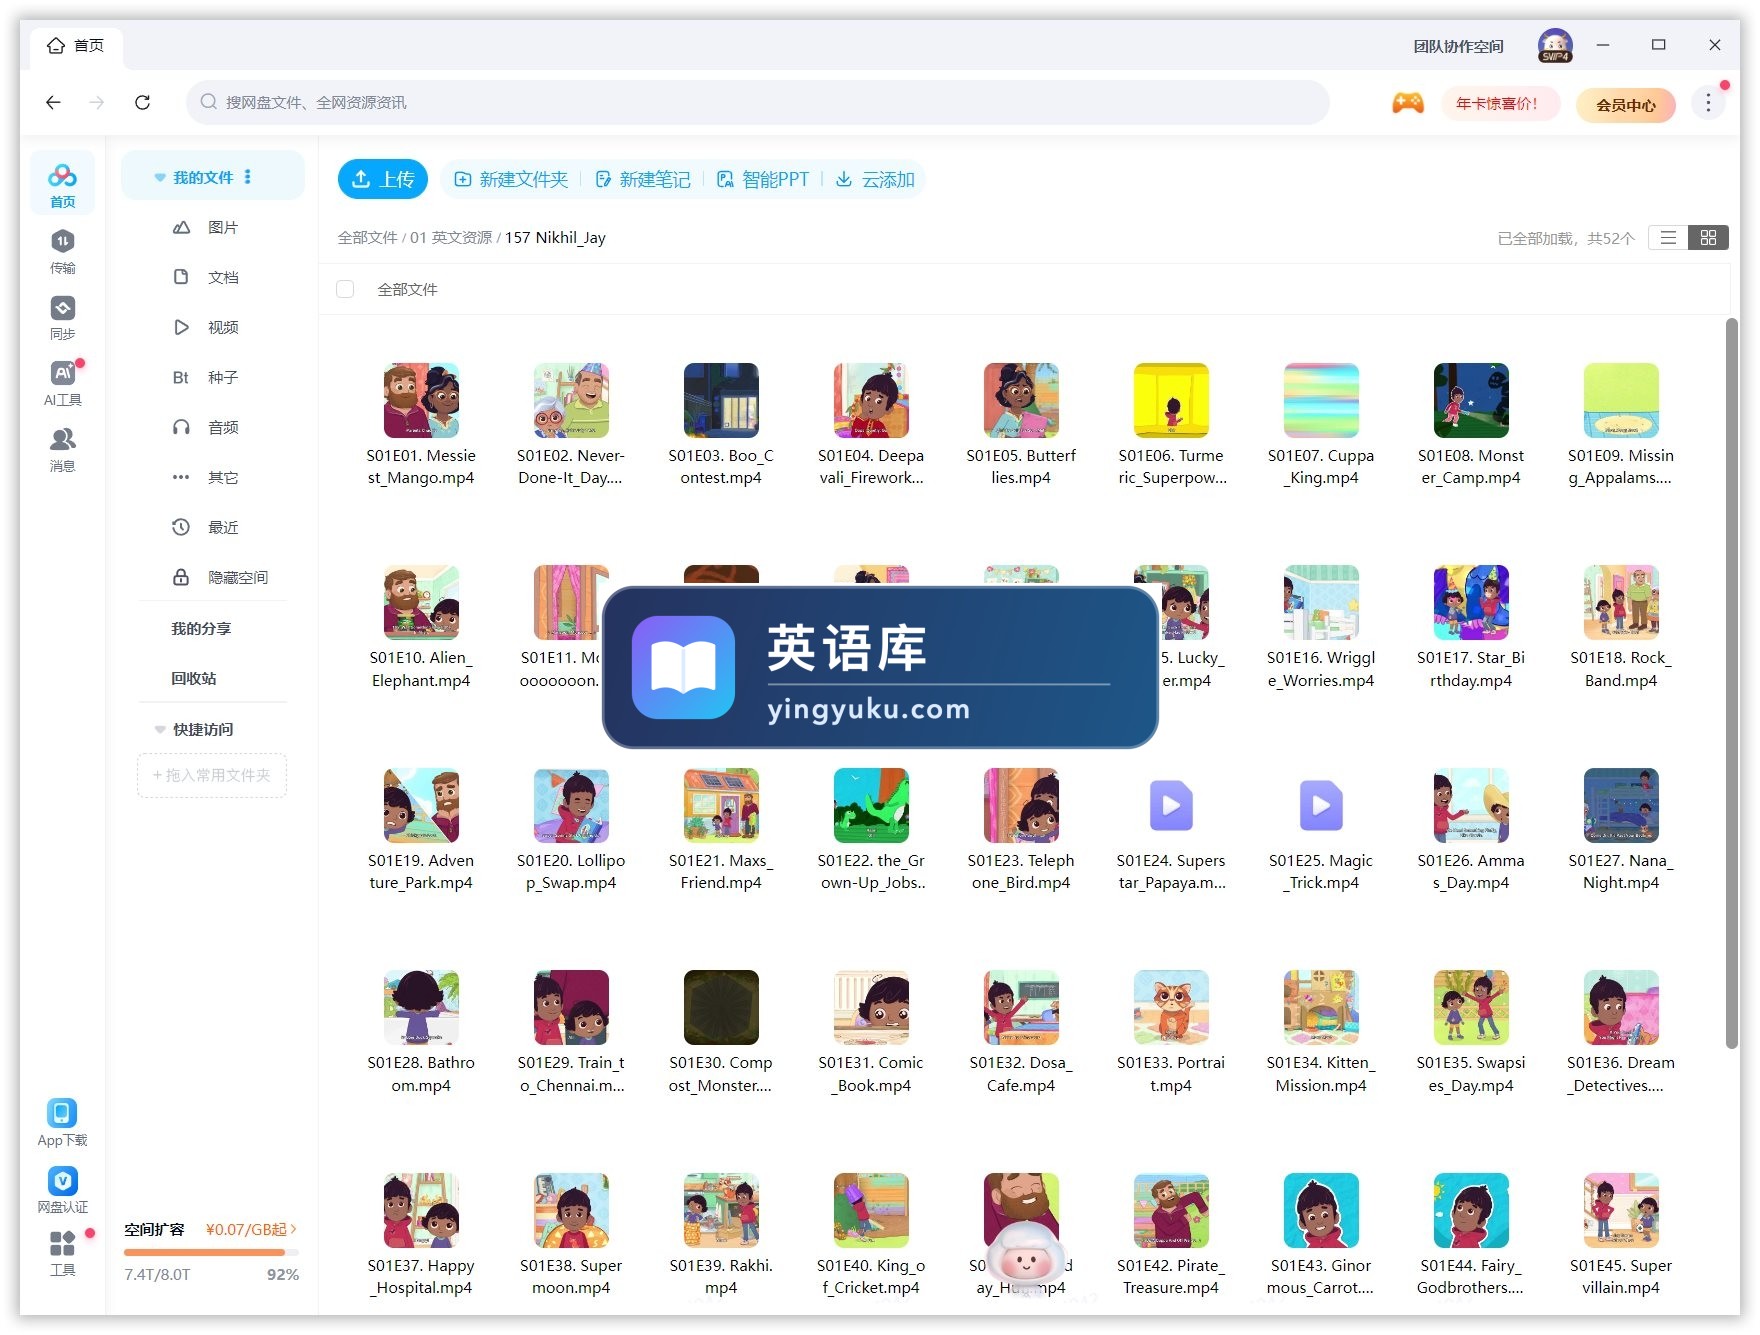Open the 消息 messages panel
Screen dimensions: 1760x1335
62,449
